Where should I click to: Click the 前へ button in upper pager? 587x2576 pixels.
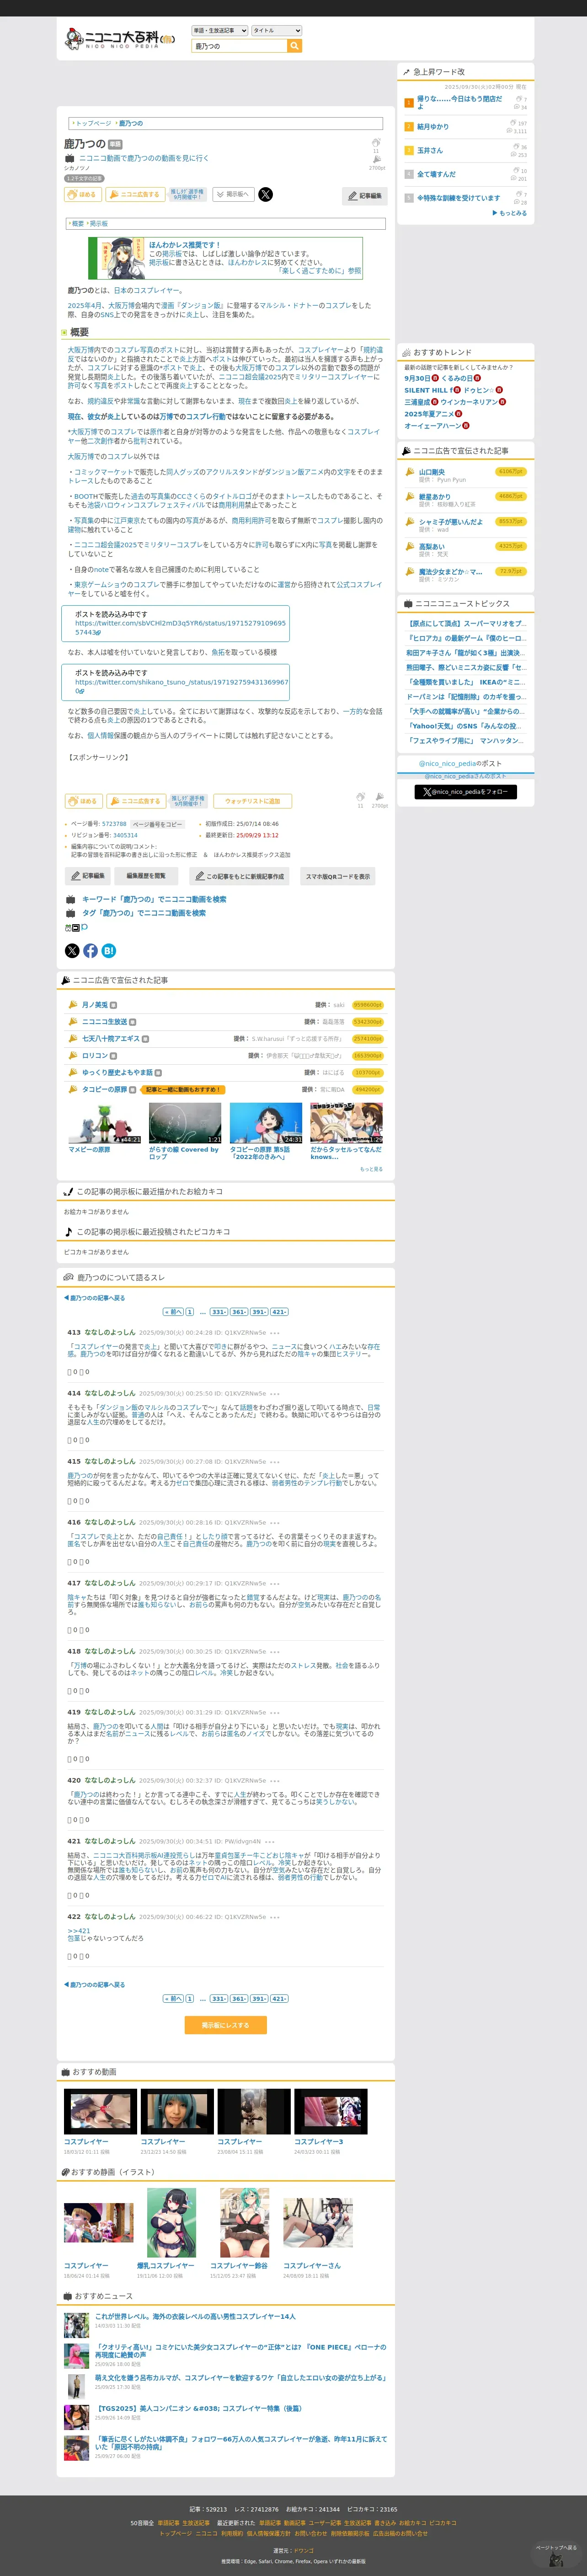(x=172, y=1312)
